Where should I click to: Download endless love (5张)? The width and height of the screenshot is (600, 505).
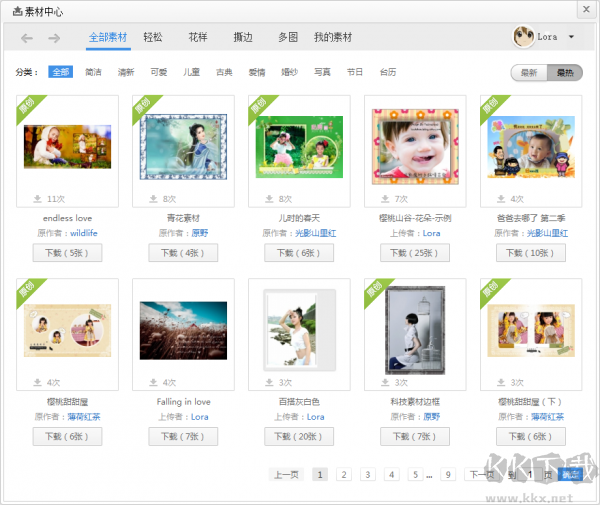pyautogui.click(x=67, y=253)
